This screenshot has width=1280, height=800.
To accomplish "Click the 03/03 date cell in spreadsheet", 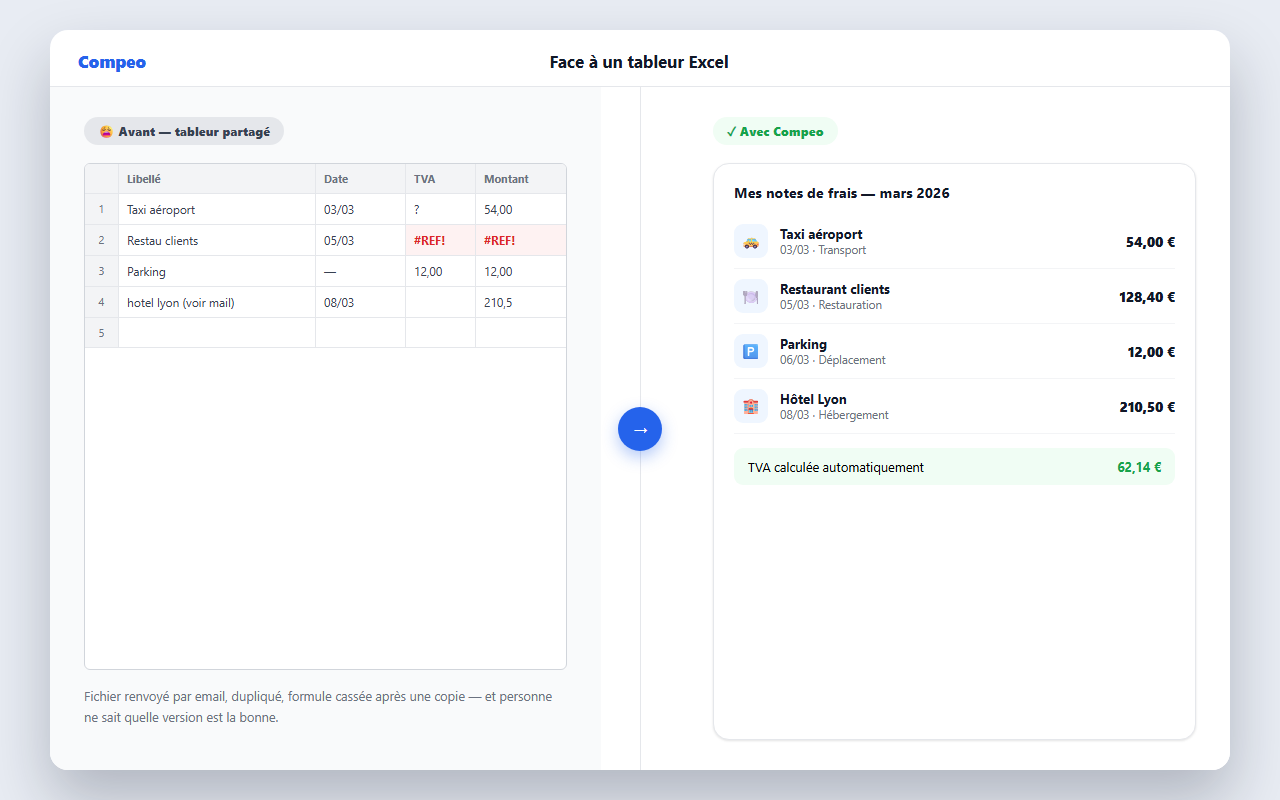I will [361, 210].
